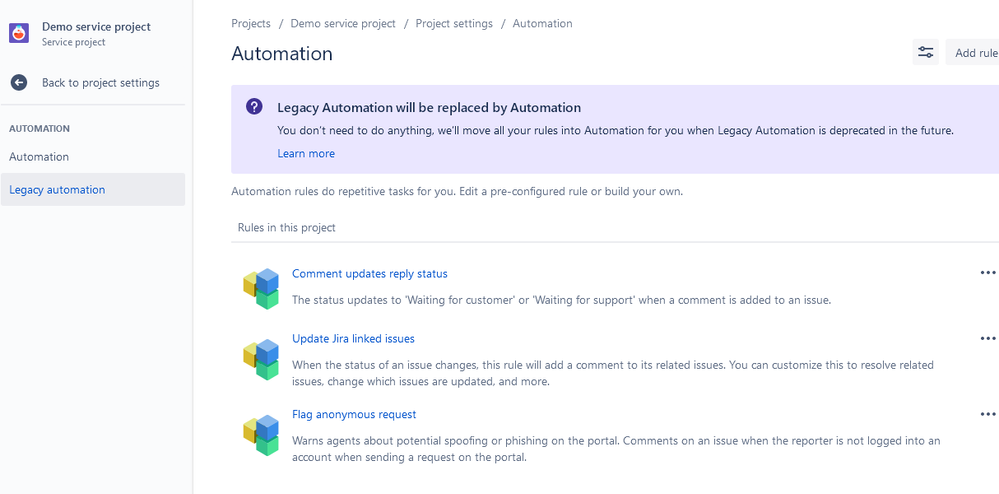The width and height of the screenshot is (999, 494).
Task: Select Automation in the sidebar menu
Action: point(39,157)
